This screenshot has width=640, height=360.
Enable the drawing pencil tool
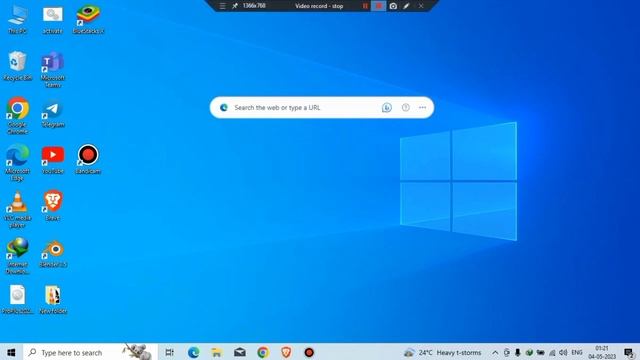[x=407, y=6]
